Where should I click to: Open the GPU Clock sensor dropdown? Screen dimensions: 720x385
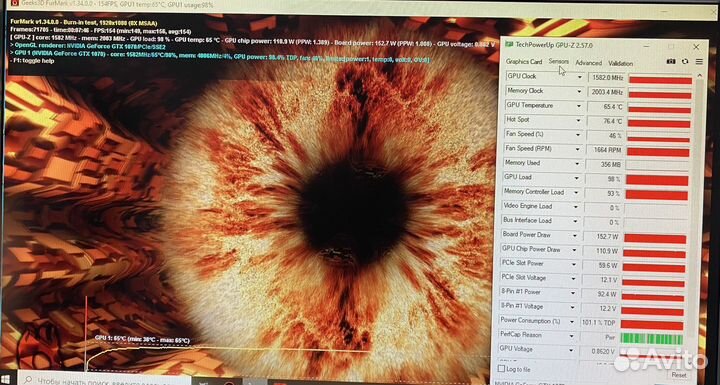(x=579, y=77)
